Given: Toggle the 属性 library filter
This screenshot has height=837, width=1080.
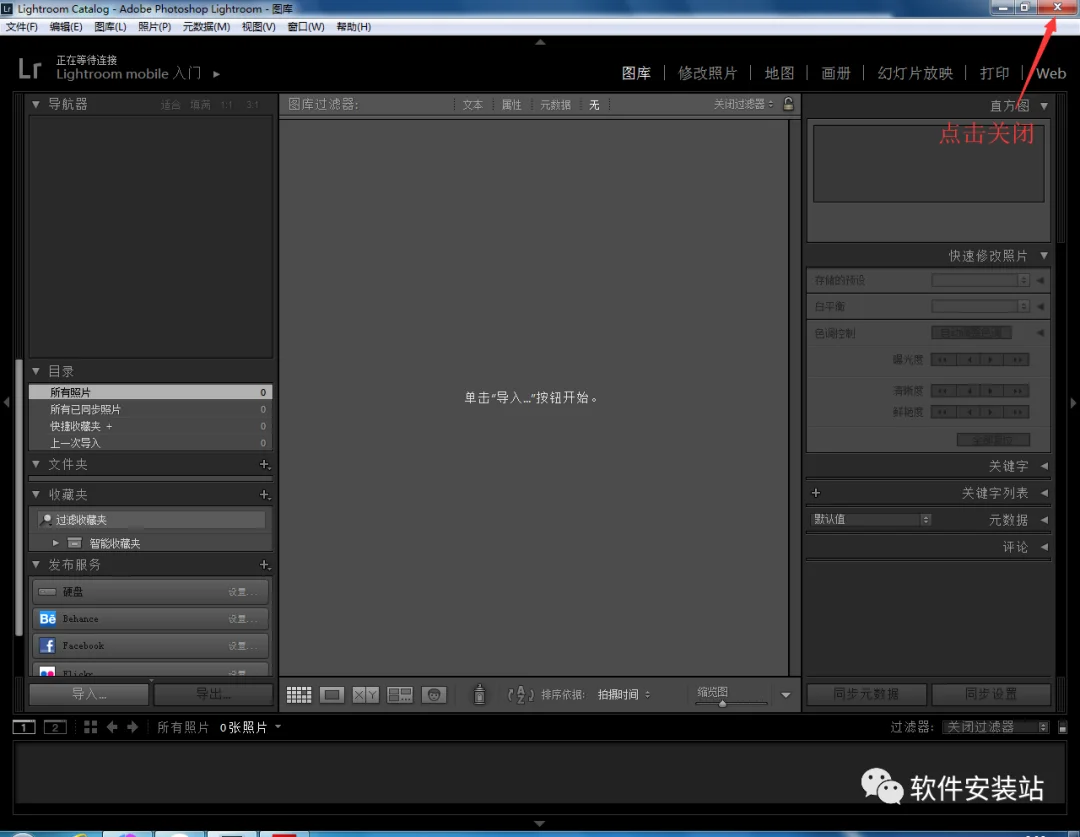Looking at the screenshot, I should click(x=511, y=105).
